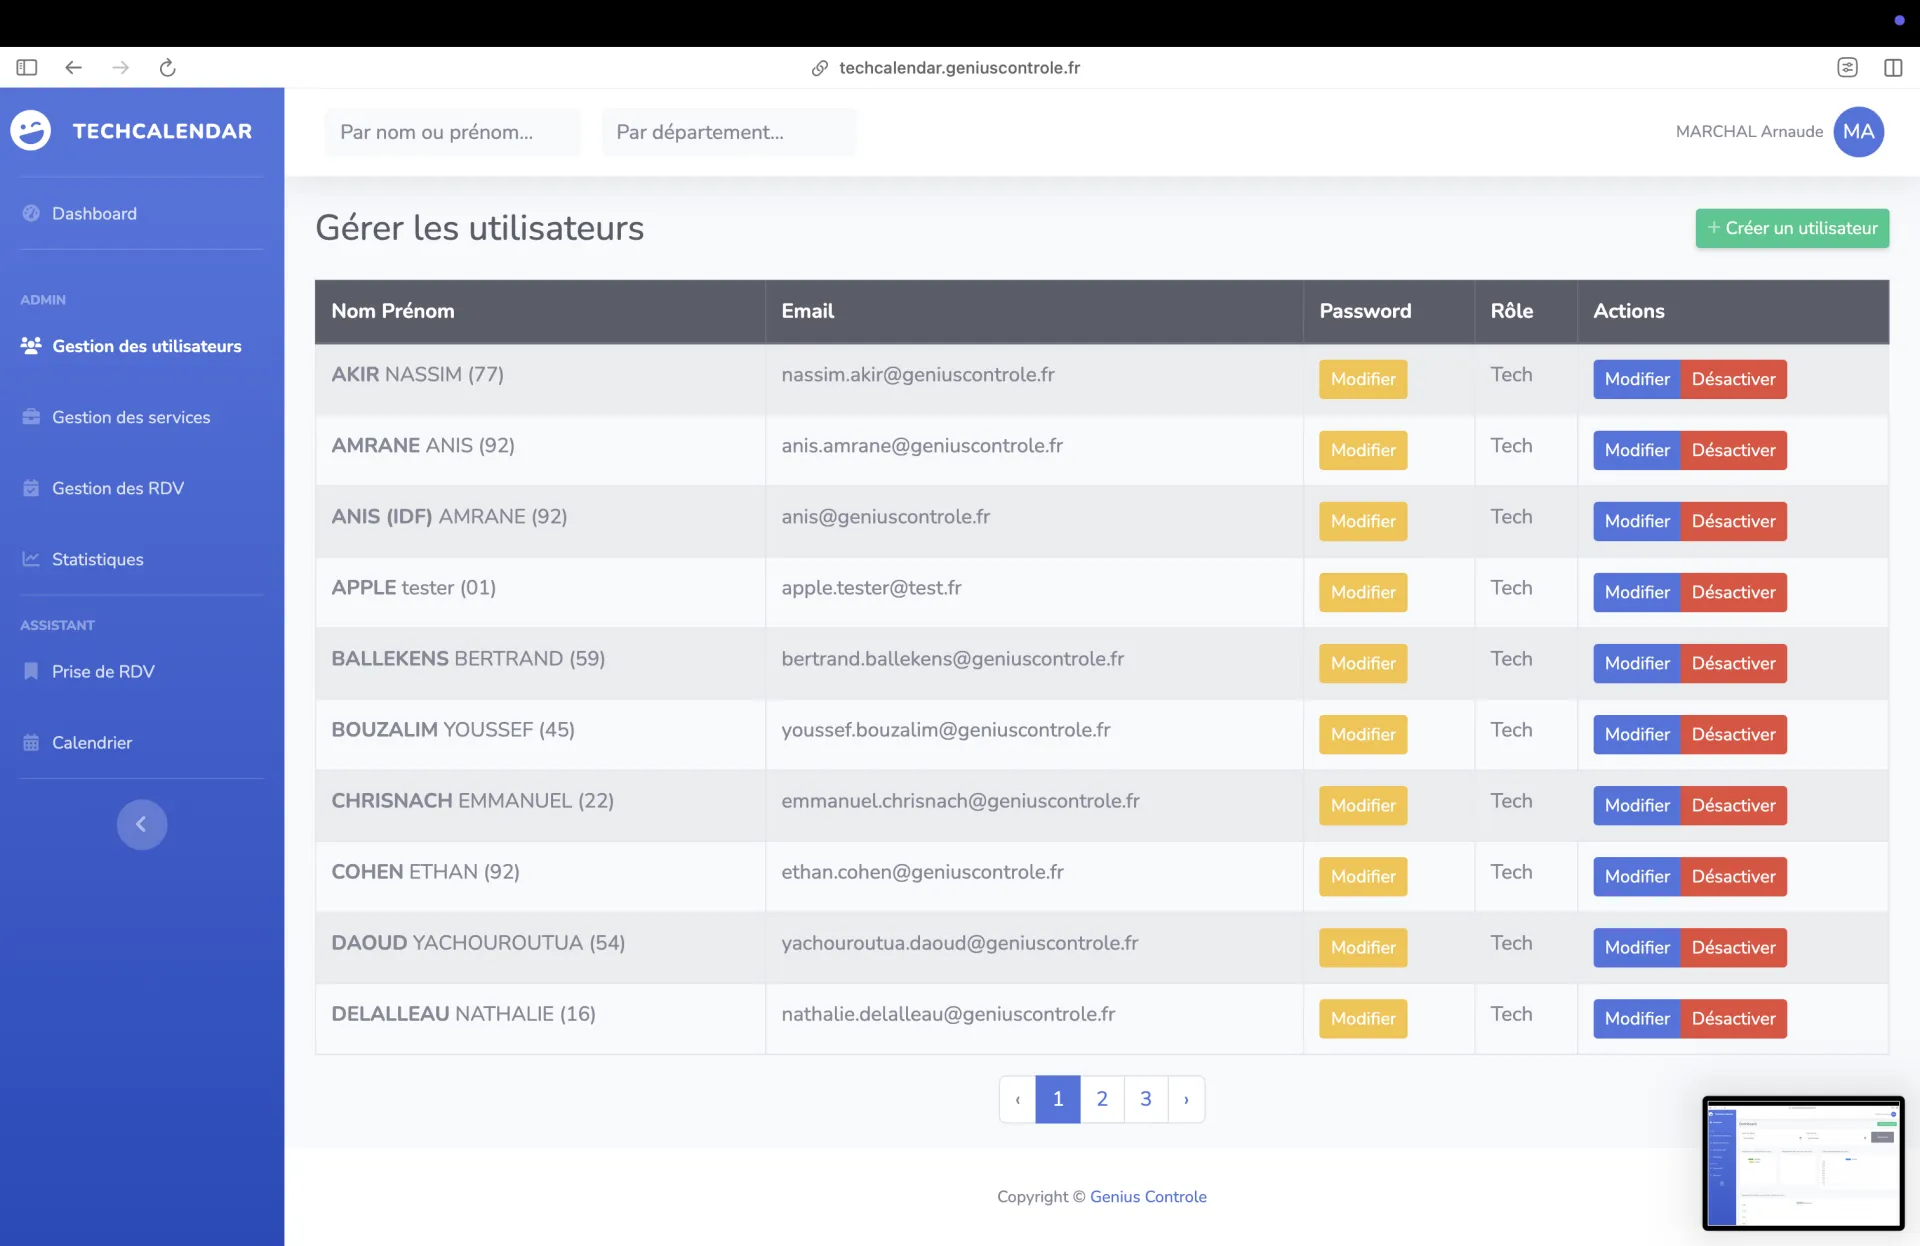The width and height of the screenshot is (1920, 1246).
Task: Open the Genius Controle footer link
Action: point(1148,1196)
